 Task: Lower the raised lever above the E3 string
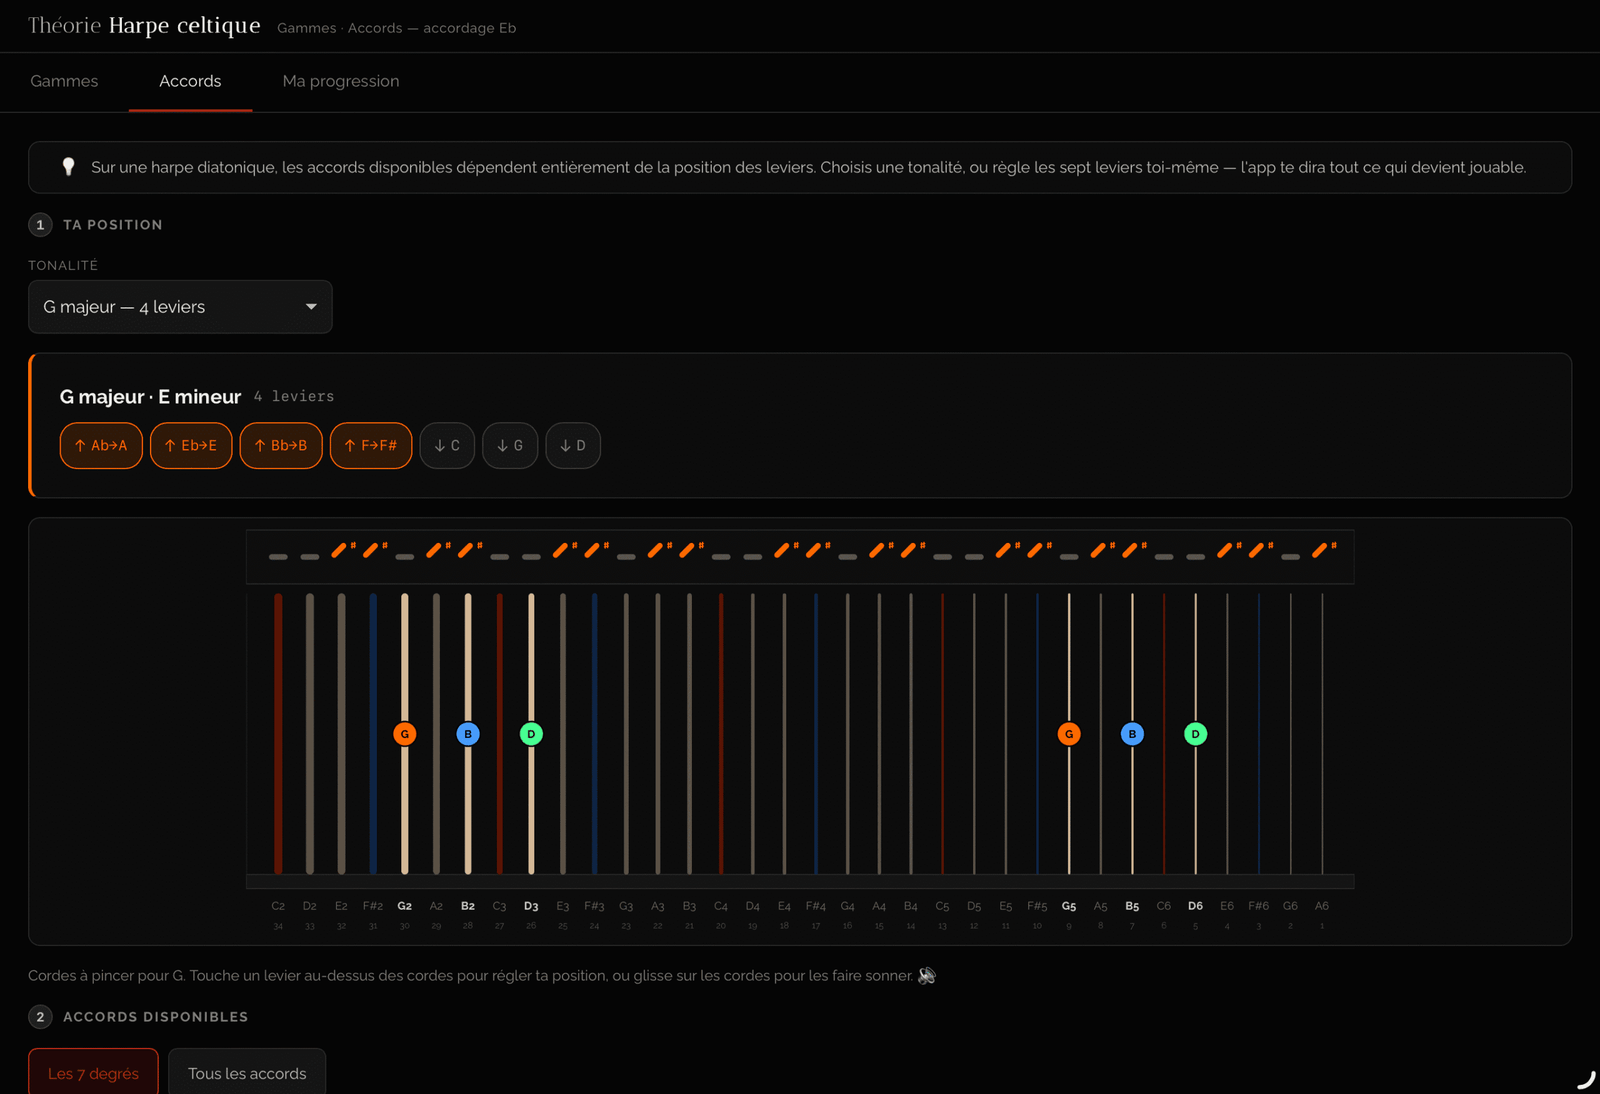click(563, 550)
